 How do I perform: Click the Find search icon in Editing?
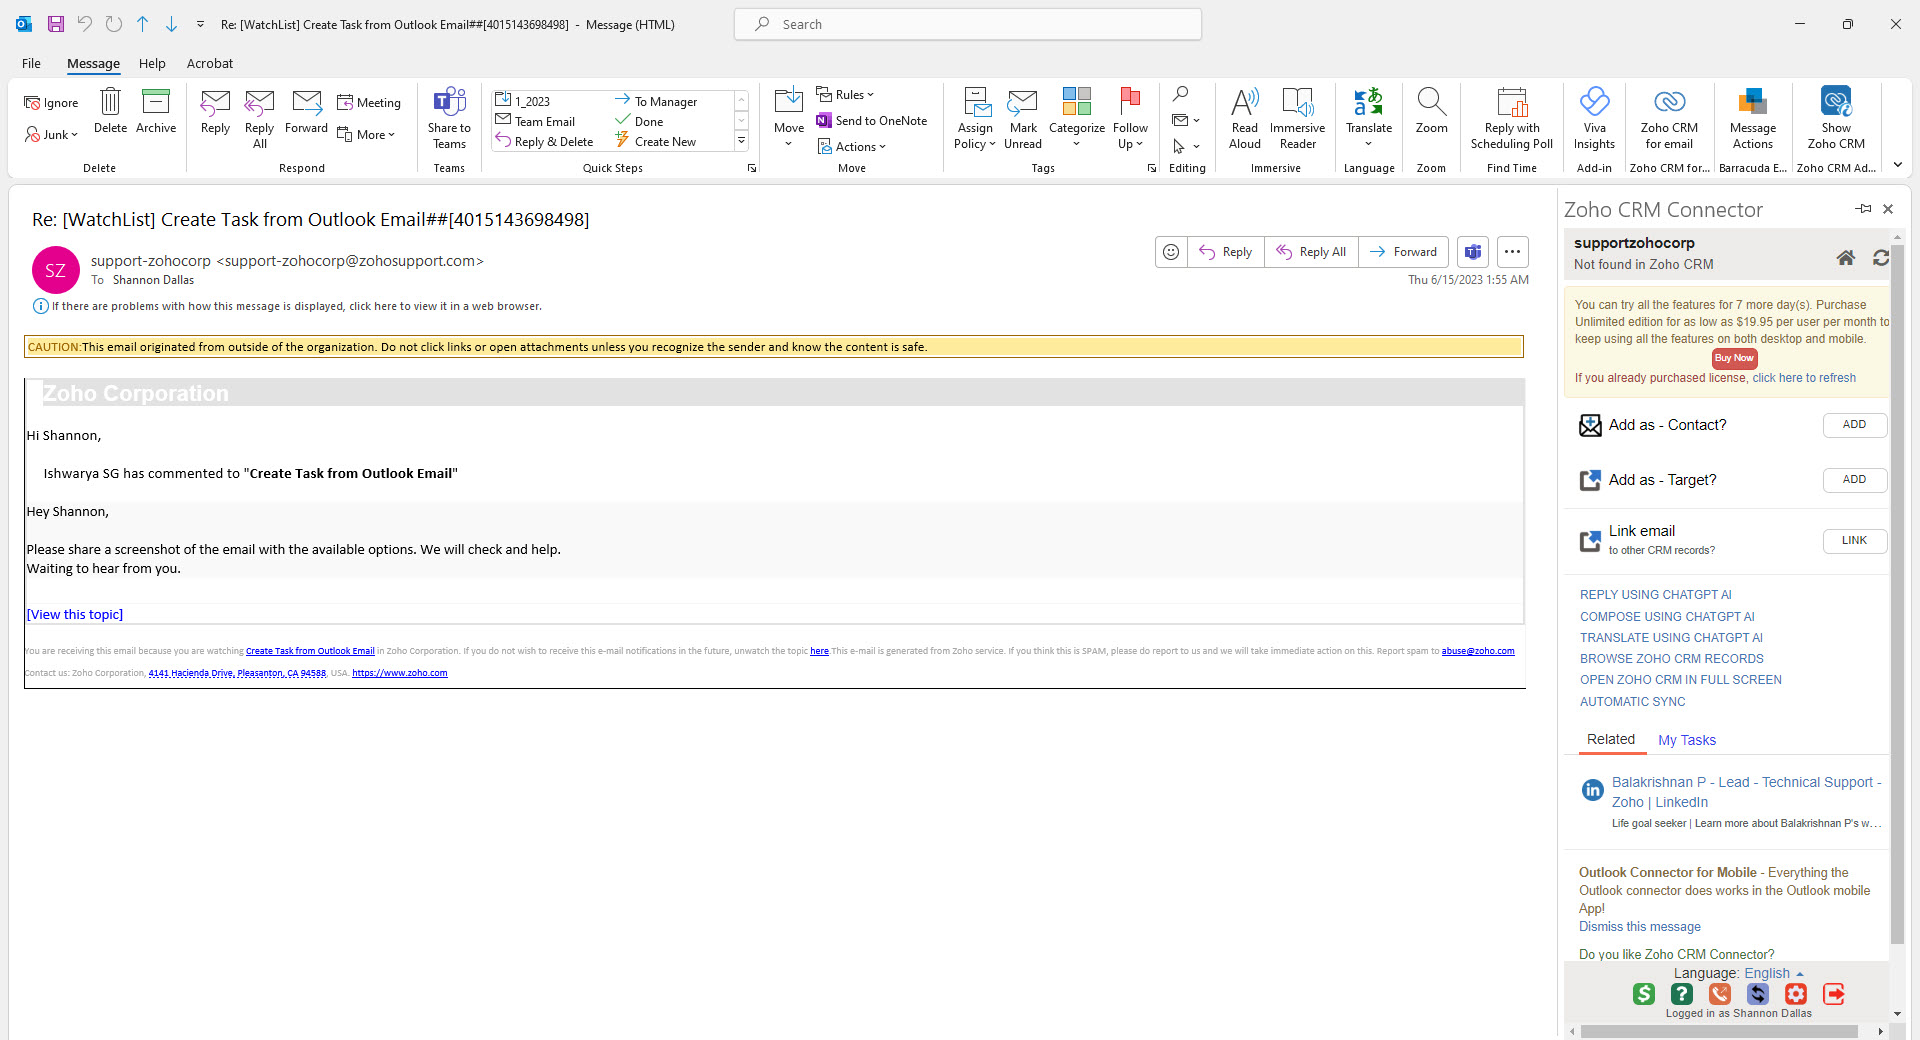pyautogui.click(x=1181, y=94)
